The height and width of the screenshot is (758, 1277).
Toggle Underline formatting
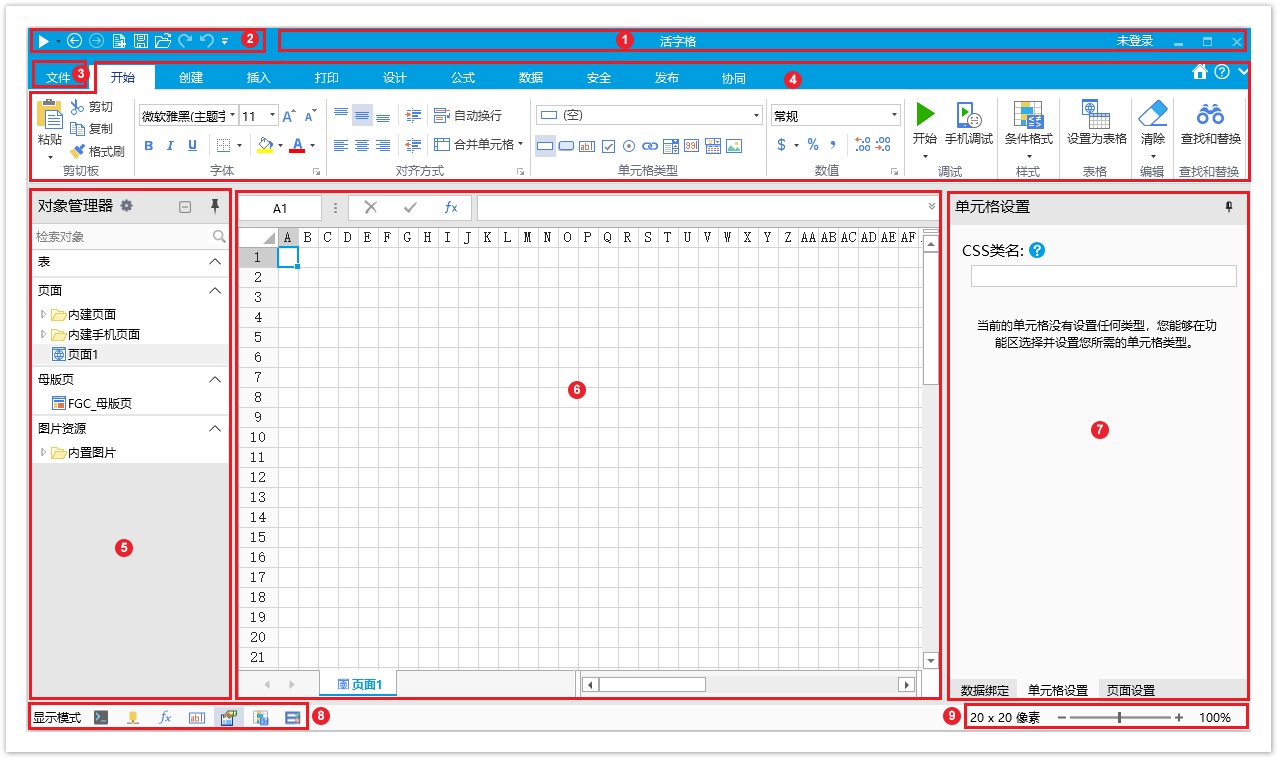click(x=192, y=145)
